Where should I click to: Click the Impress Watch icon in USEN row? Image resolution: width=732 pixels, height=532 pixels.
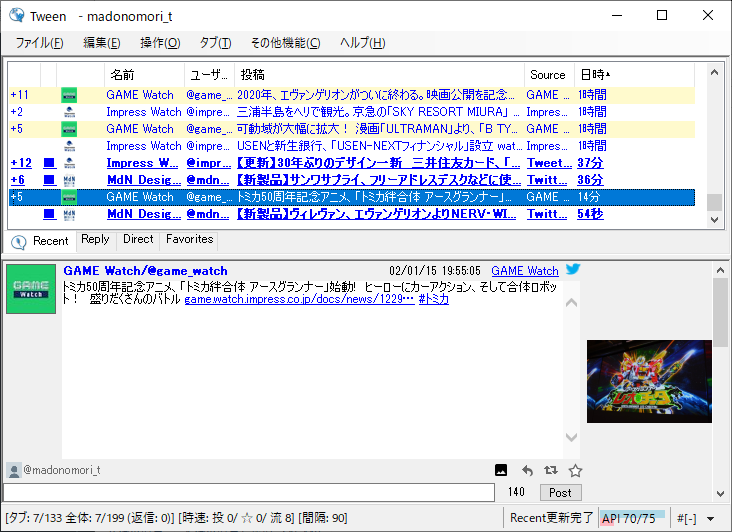click(69, 146)
